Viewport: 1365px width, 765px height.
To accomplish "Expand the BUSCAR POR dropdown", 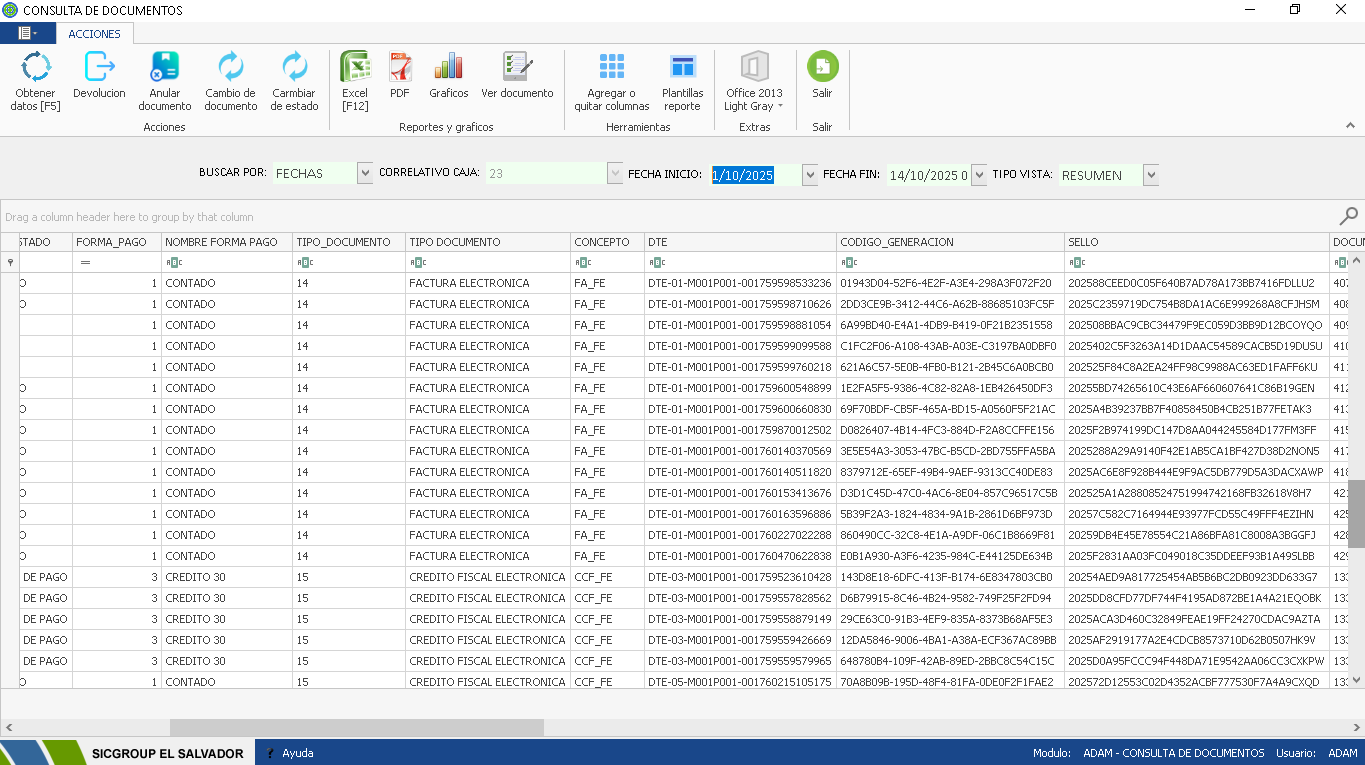I will click(365, 174).
